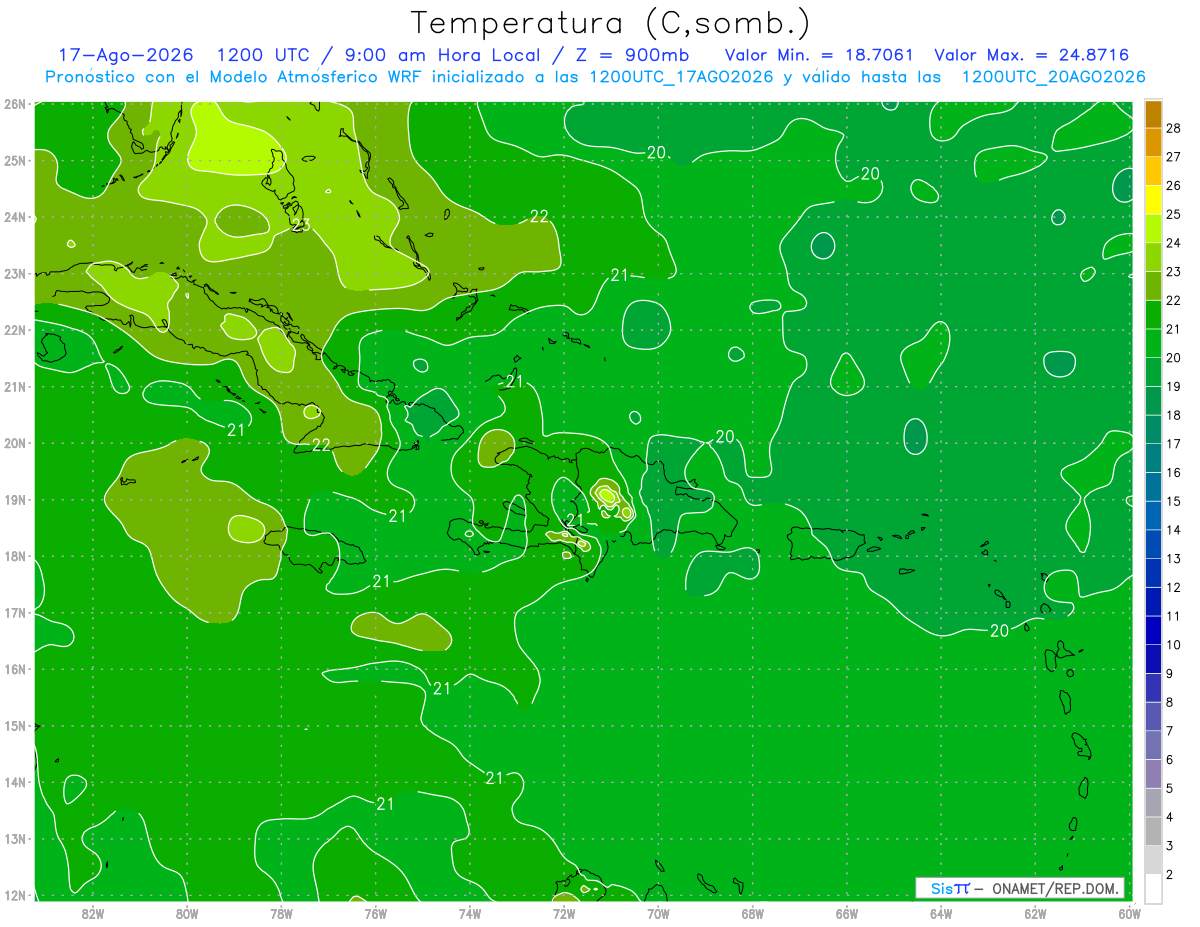Image resolution: width=1200 pixels, height=927 pixels.
Task: Click color bar value "17"
Action: click(1174, 444)
